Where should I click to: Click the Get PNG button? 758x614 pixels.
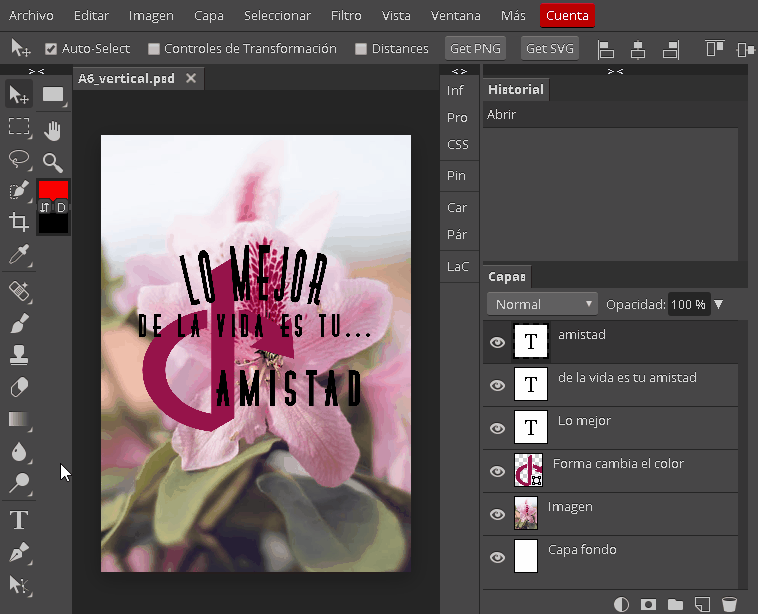click(475, 48)
